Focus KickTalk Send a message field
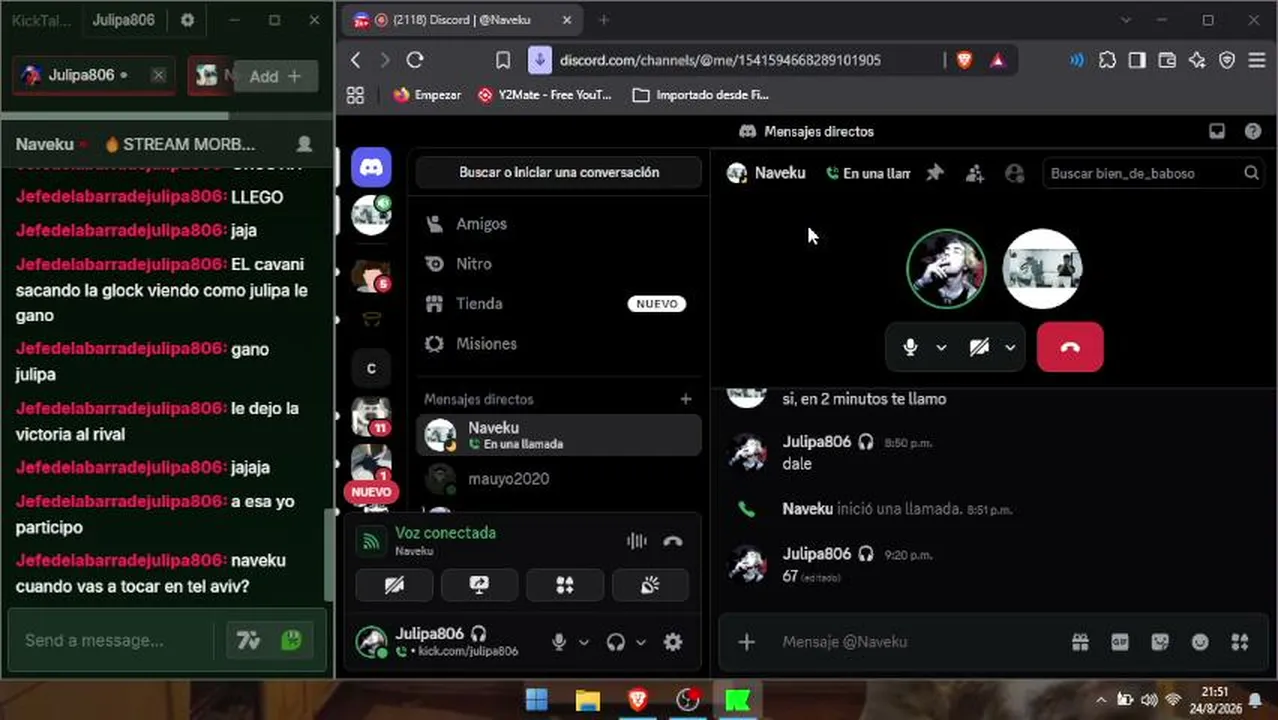This screenshot has width=1278, height=720. (x=112, y=640)
